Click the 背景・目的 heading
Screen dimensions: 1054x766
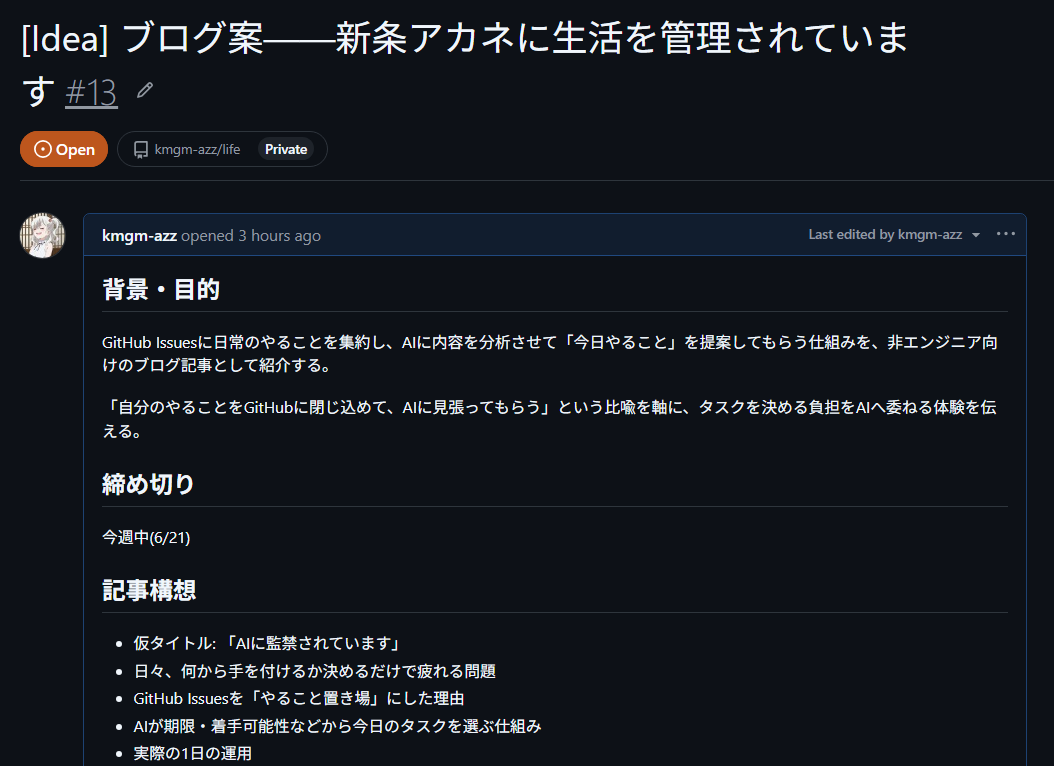[x=161, y=290]
